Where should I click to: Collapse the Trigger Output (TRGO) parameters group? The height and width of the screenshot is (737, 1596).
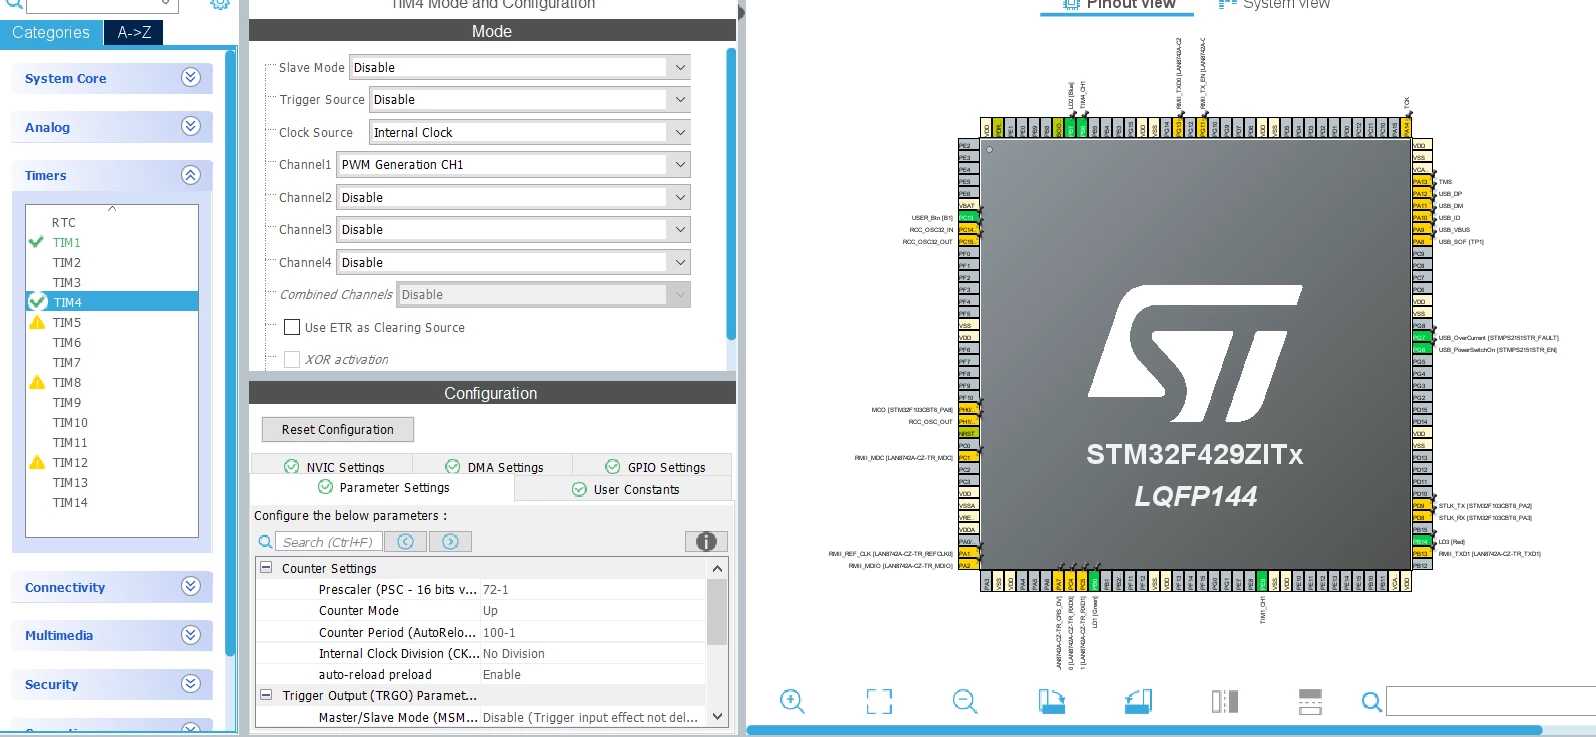click(x=266, y=695)
